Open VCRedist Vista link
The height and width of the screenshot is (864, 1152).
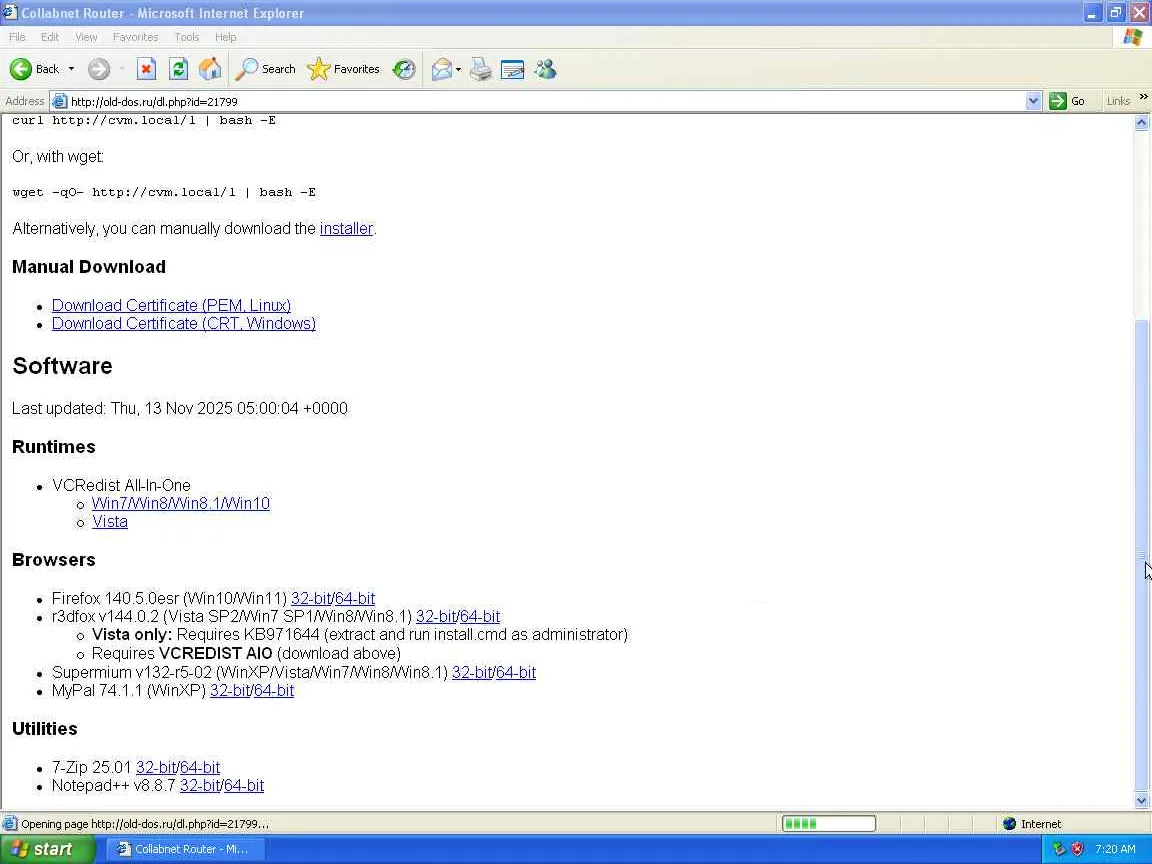[x=109, y=522]
